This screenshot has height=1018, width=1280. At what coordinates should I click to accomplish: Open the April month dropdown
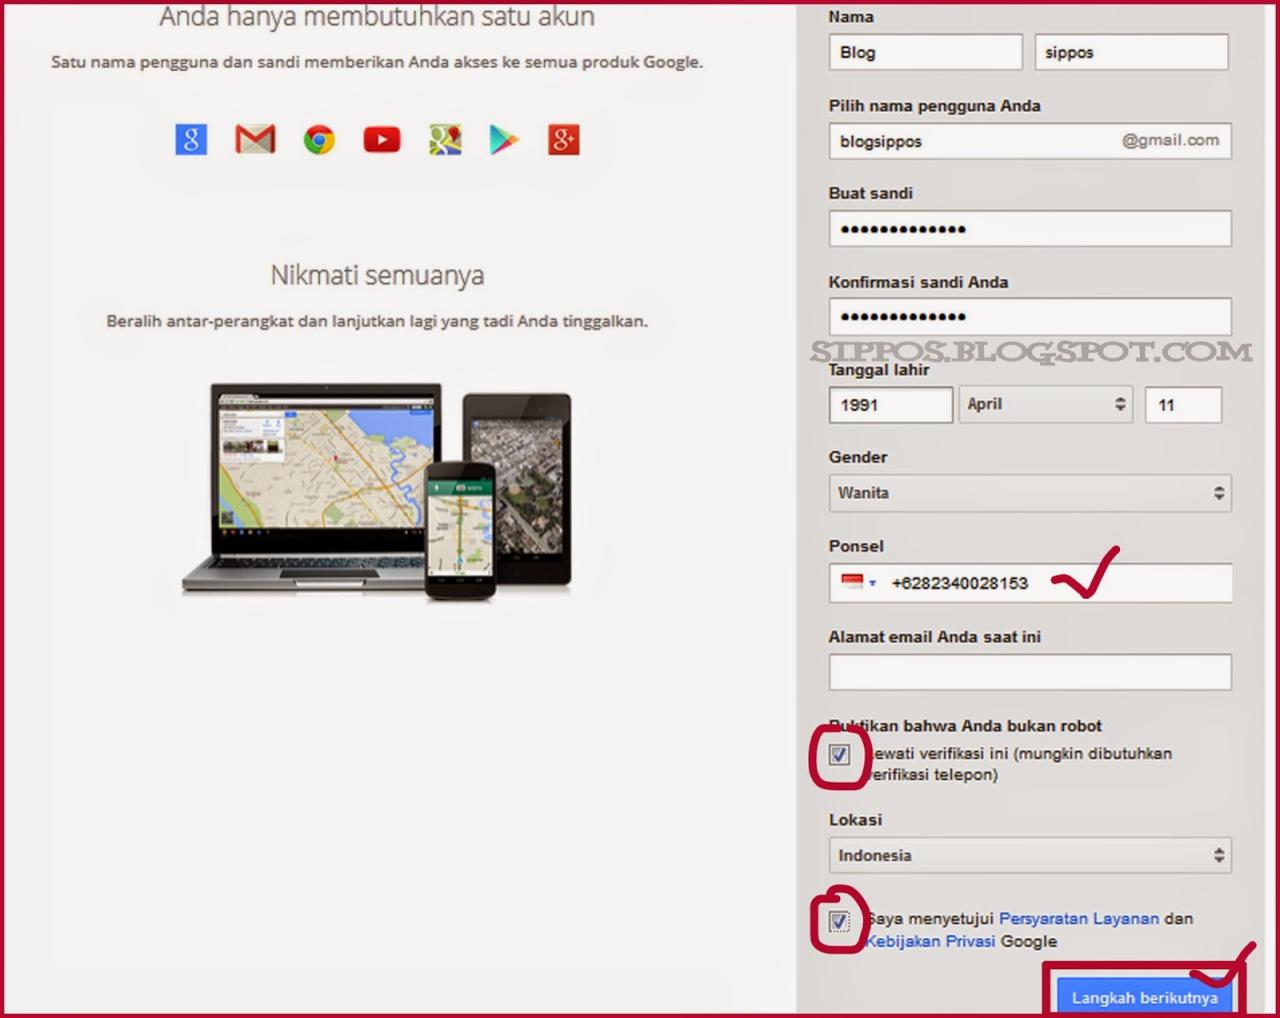[x=1046, y=404]
